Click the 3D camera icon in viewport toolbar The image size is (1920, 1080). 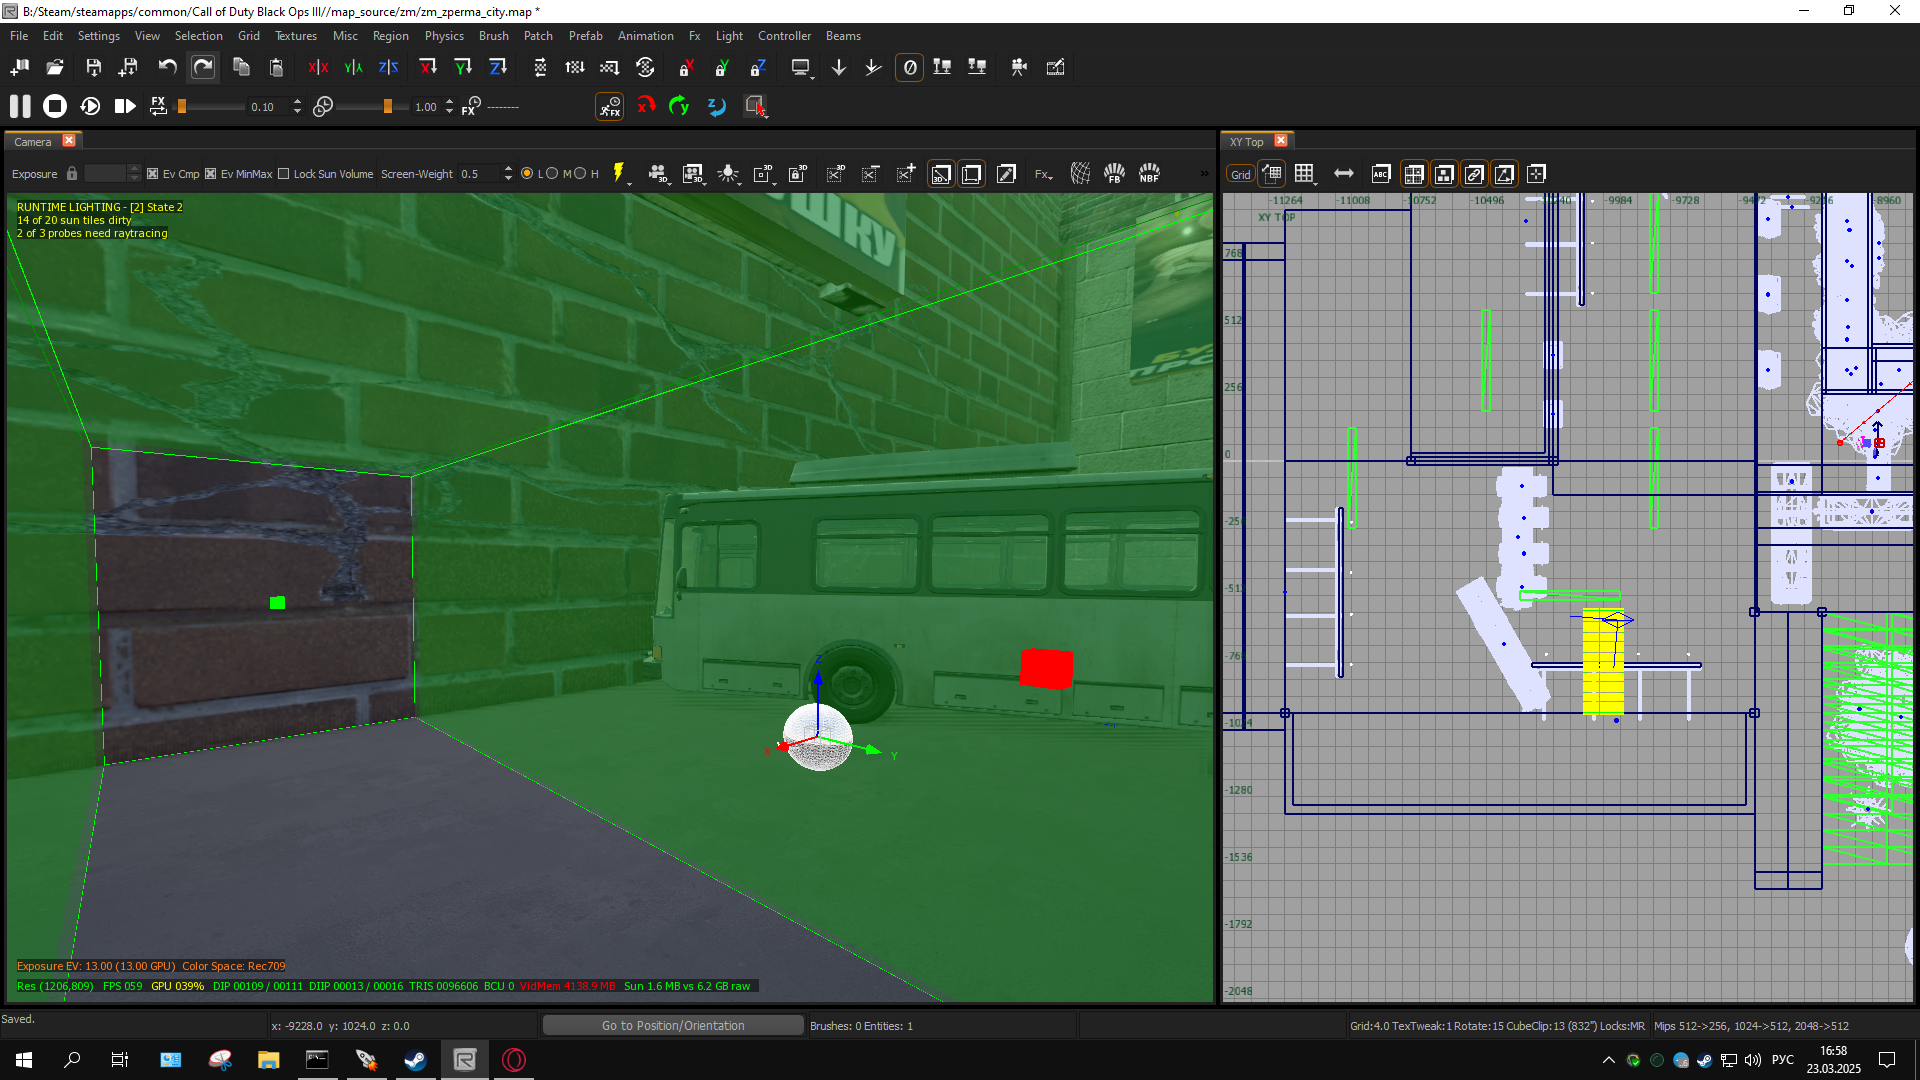657,173
